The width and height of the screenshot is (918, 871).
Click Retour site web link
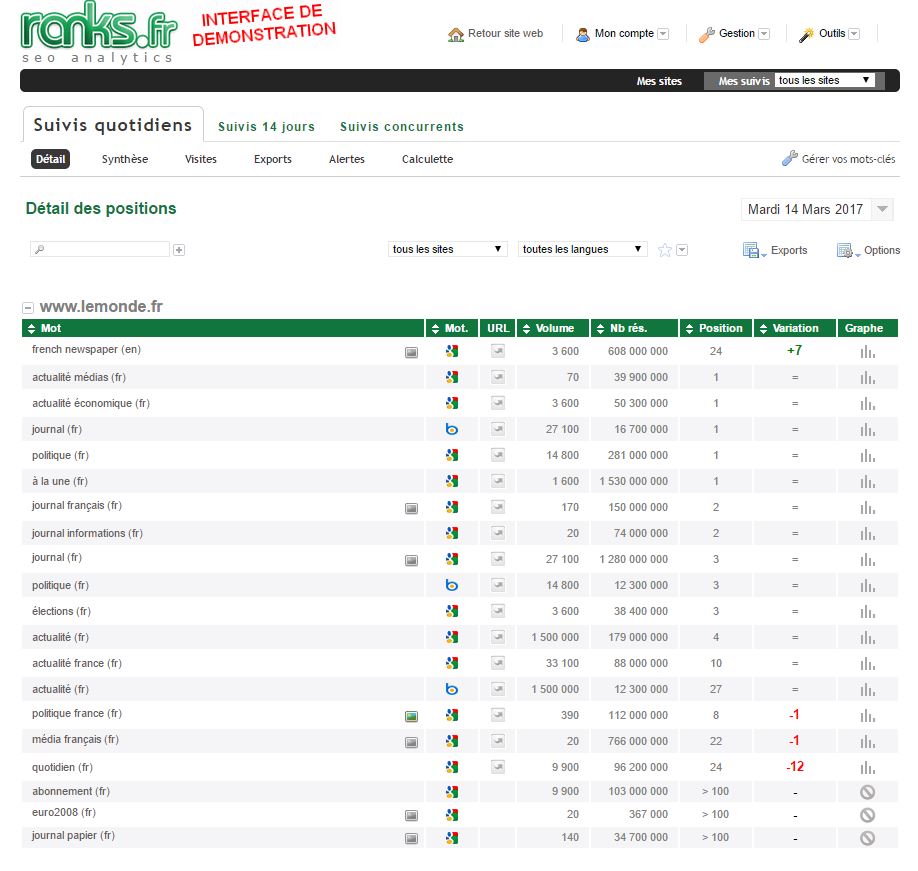[x=495, y=33]
